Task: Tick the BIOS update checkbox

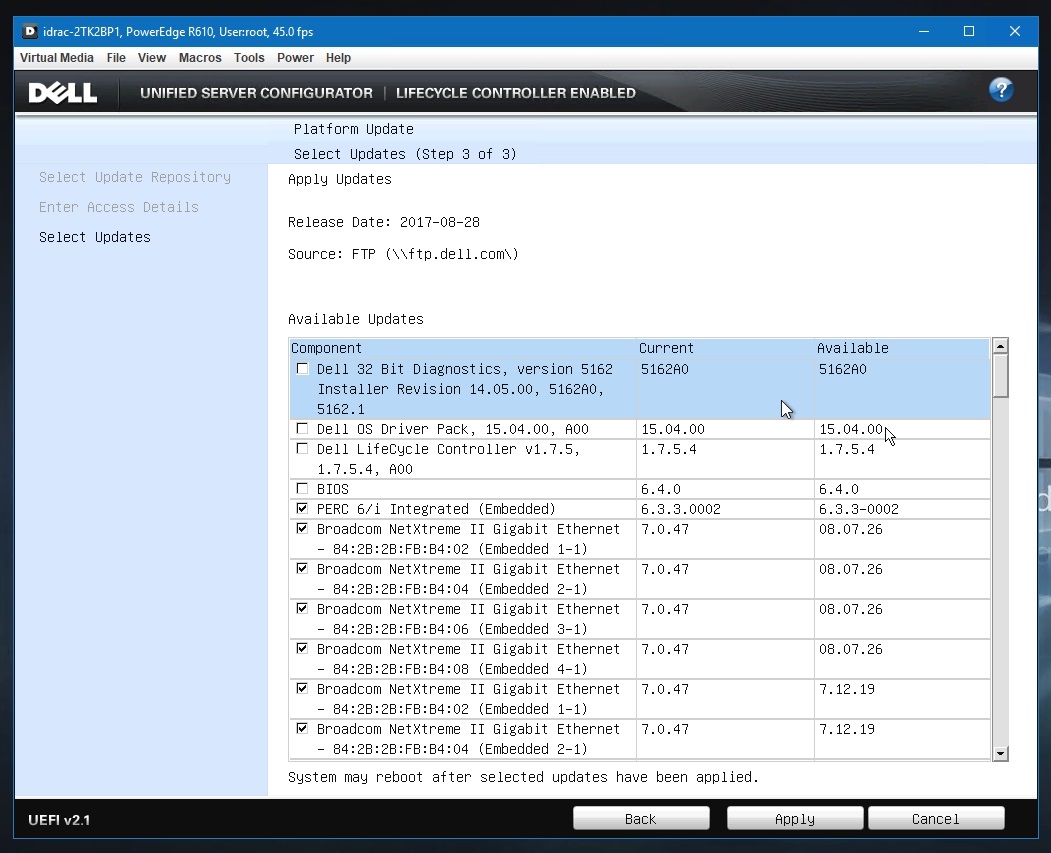Action: click(x=302, y=488)
